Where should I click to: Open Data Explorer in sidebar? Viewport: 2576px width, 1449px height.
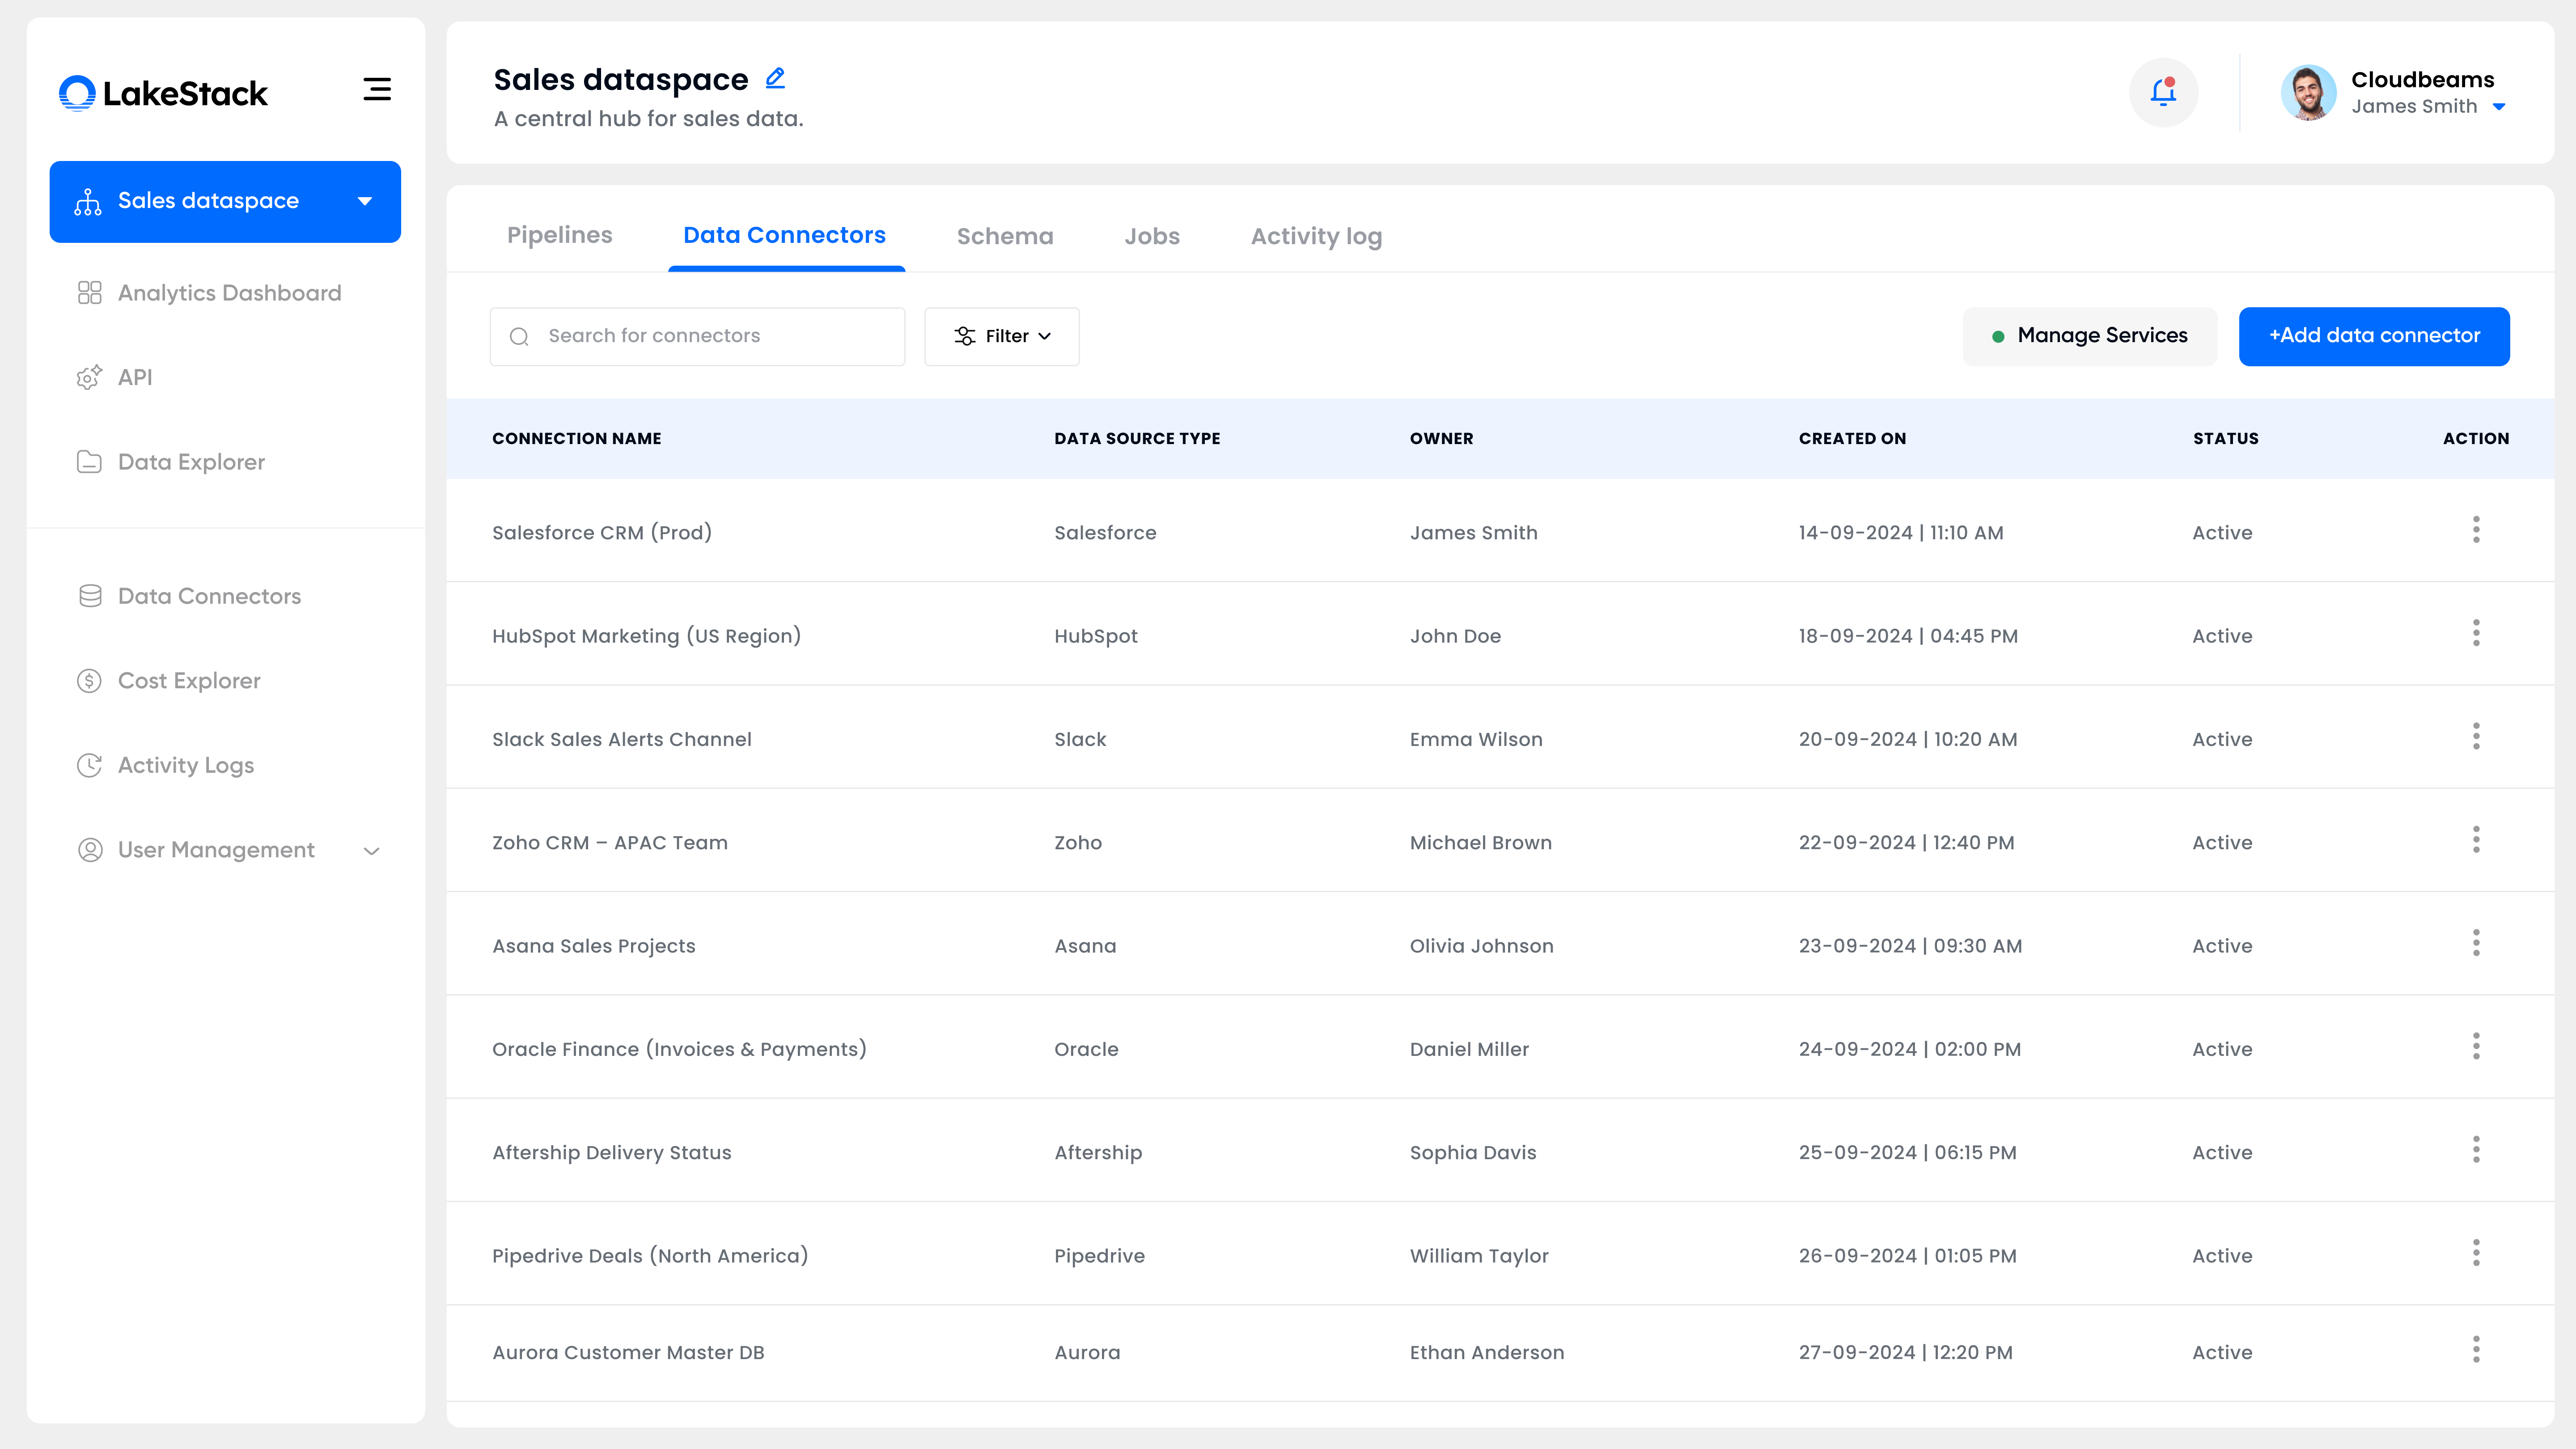(x=191, y=462)
